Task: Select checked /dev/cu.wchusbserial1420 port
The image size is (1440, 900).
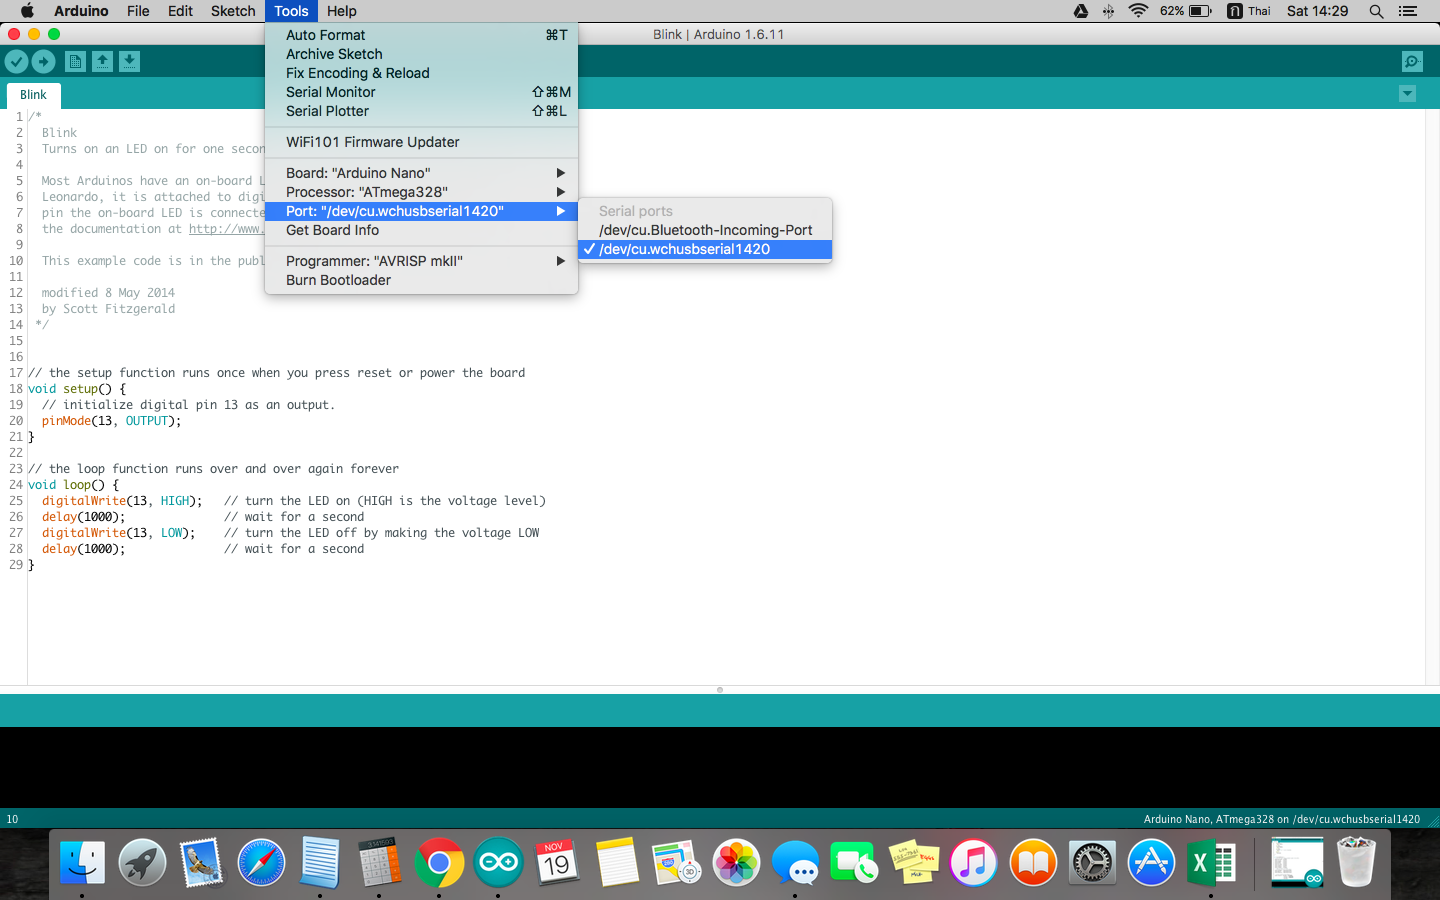Action: (705, 249)
